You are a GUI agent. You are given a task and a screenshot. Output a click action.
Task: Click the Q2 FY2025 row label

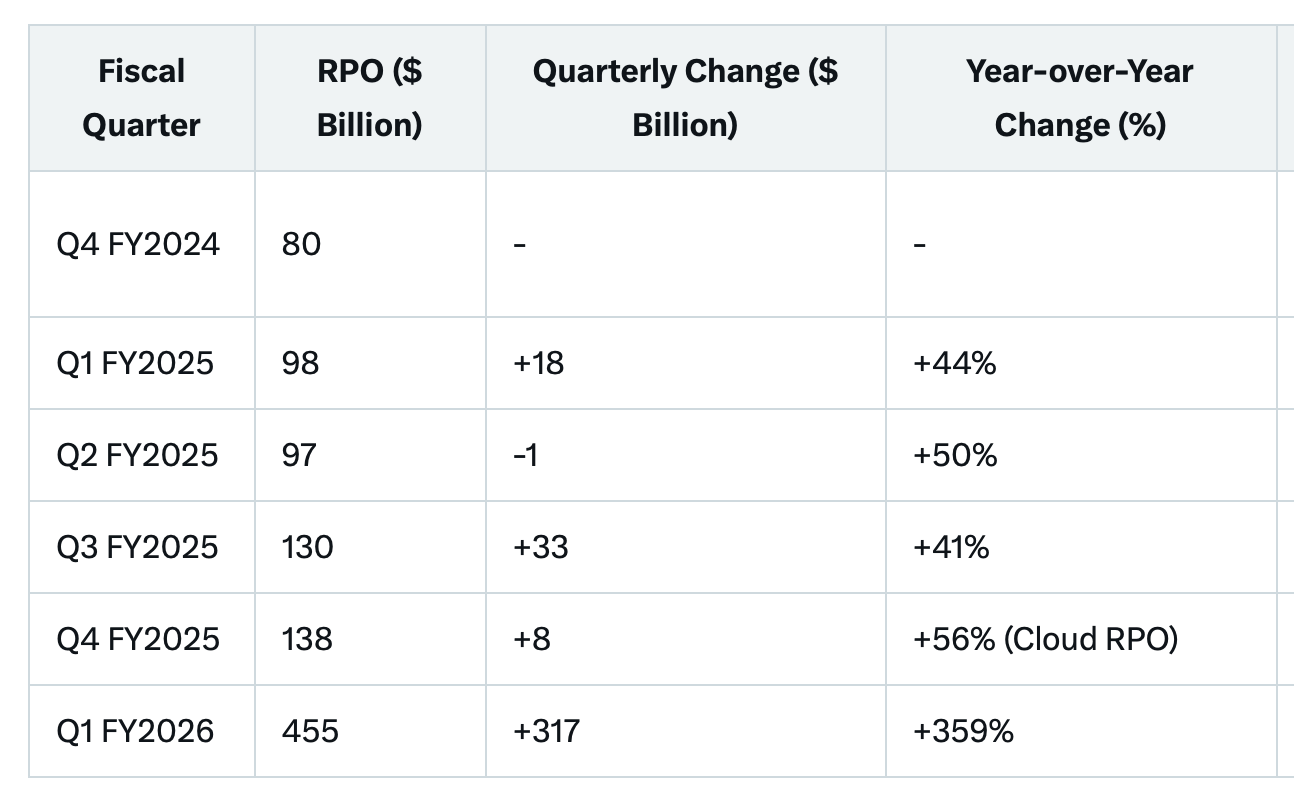[x=137, y=455]
